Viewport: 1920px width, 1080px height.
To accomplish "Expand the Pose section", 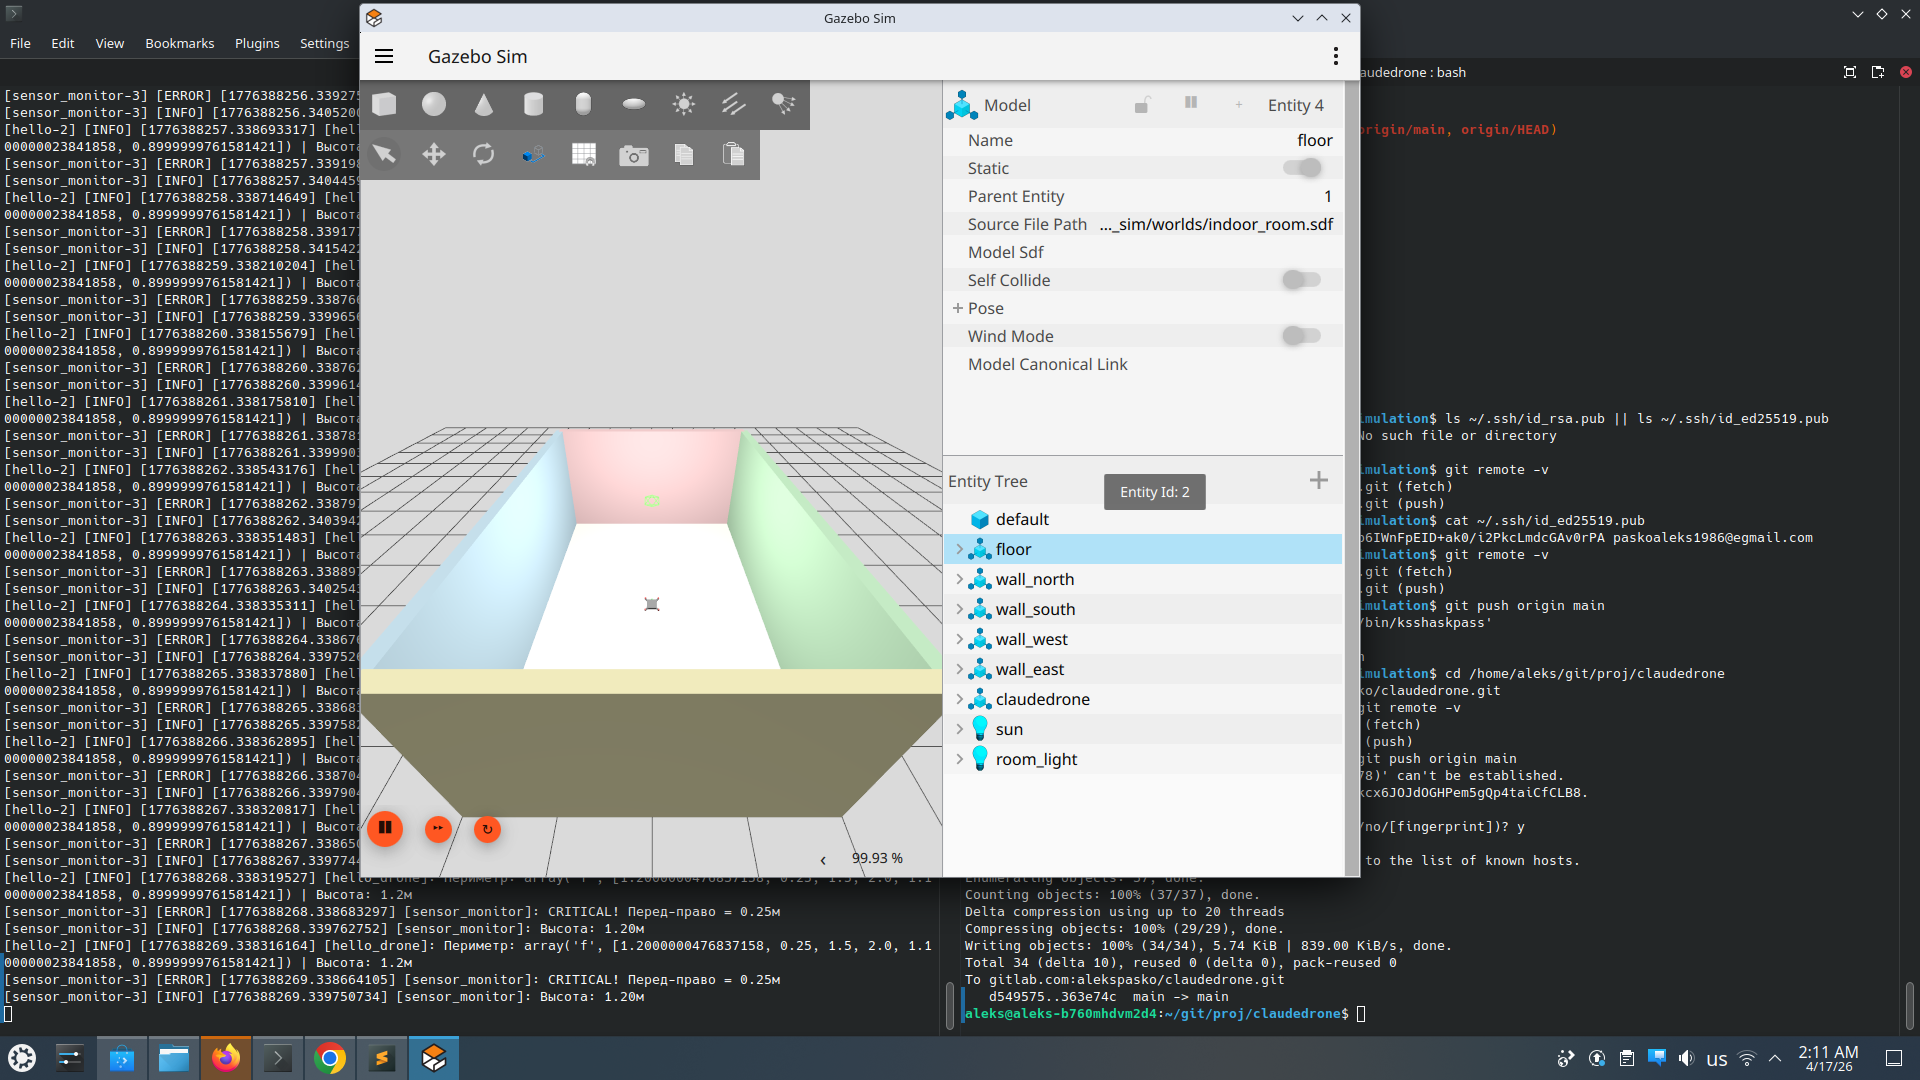I will click(x=958, y=308).
